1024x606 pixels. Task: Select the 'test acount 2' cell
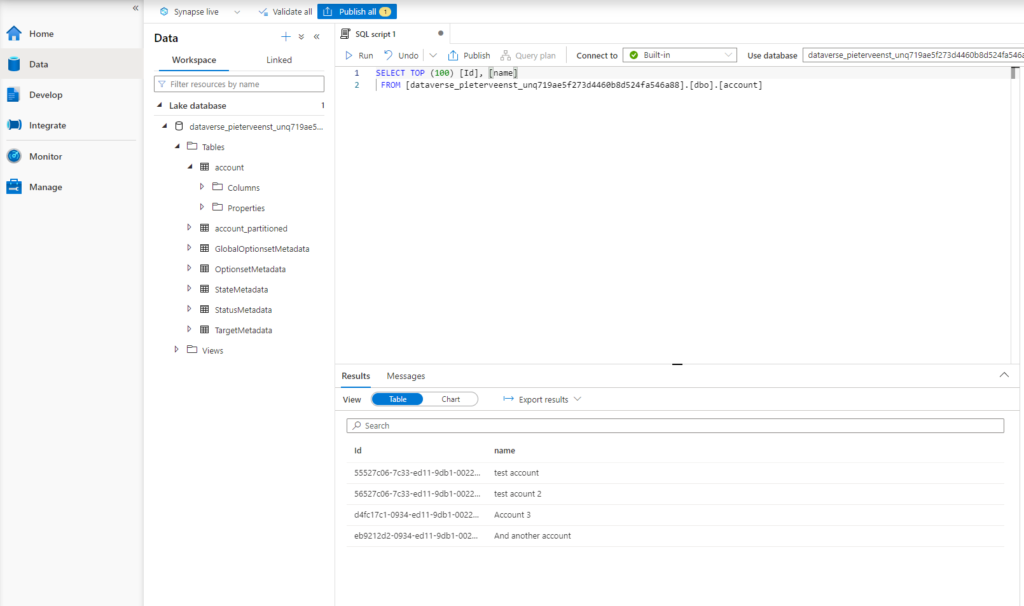click(x=518, y=494)
